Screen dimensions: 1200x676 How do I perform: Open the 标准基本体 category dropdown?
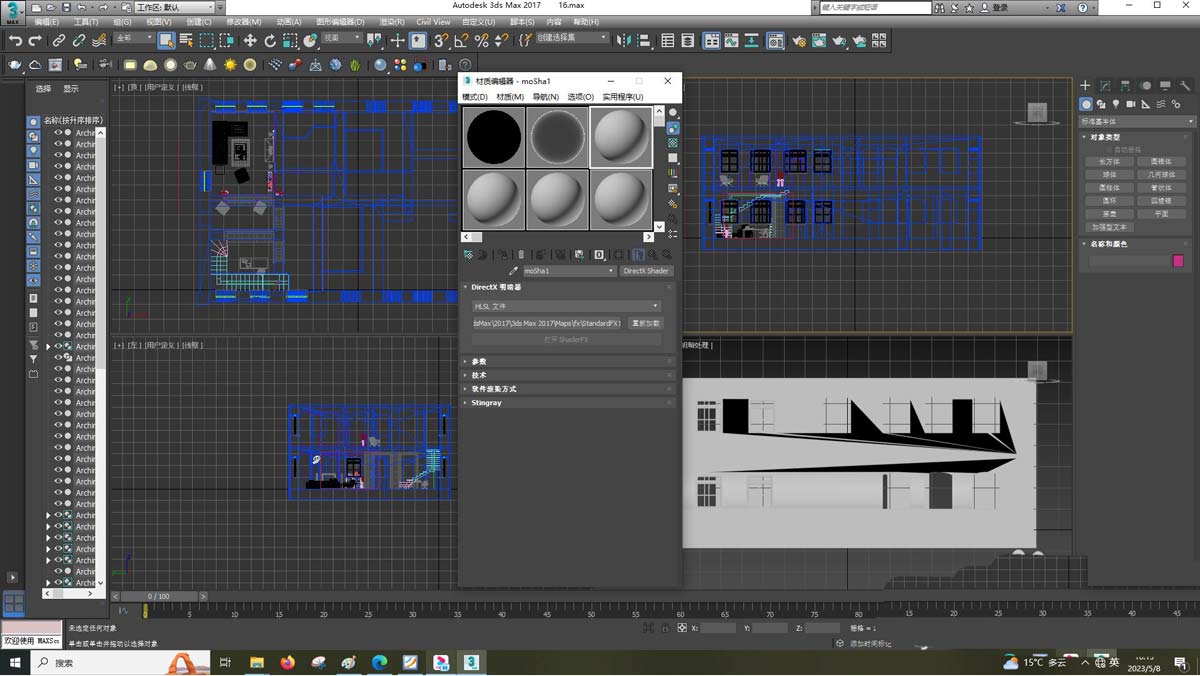coord(1134,121)
